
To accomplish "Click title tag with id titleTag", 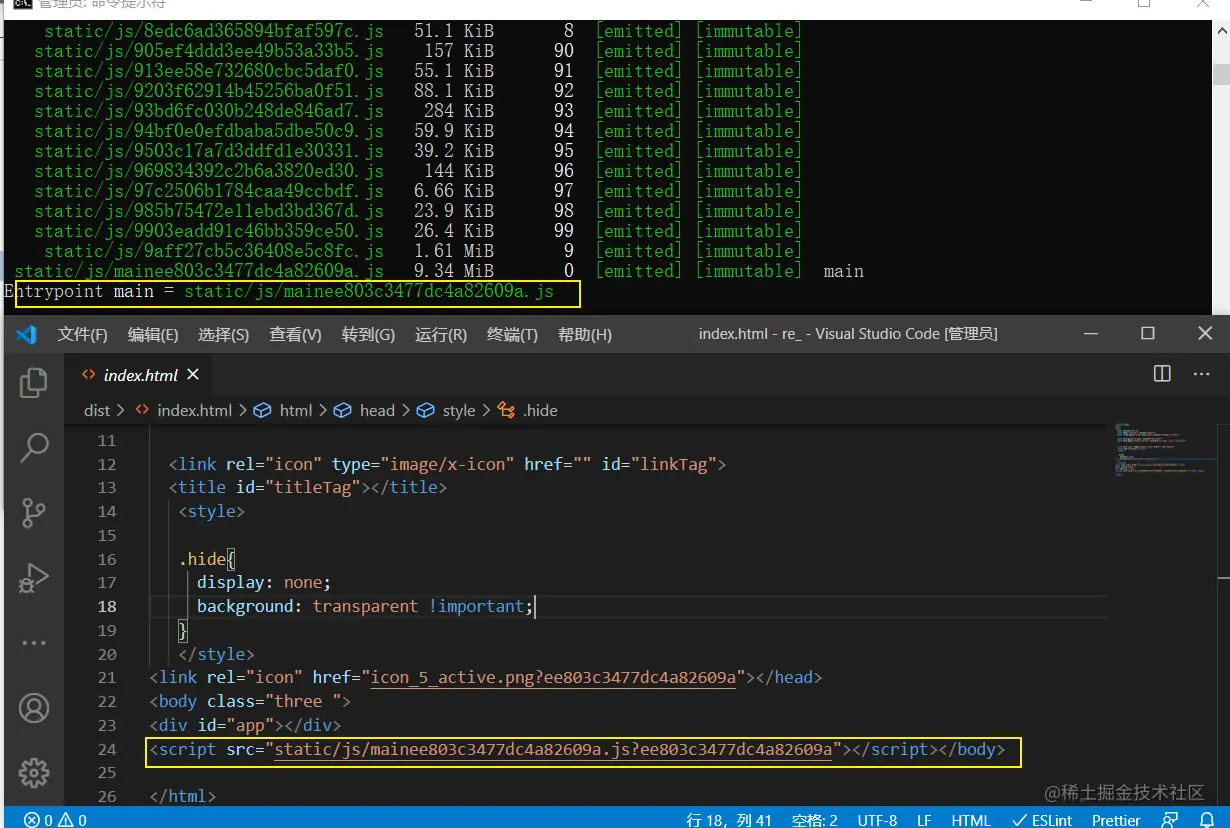I will pyautogui.click(x=308, y=487).
